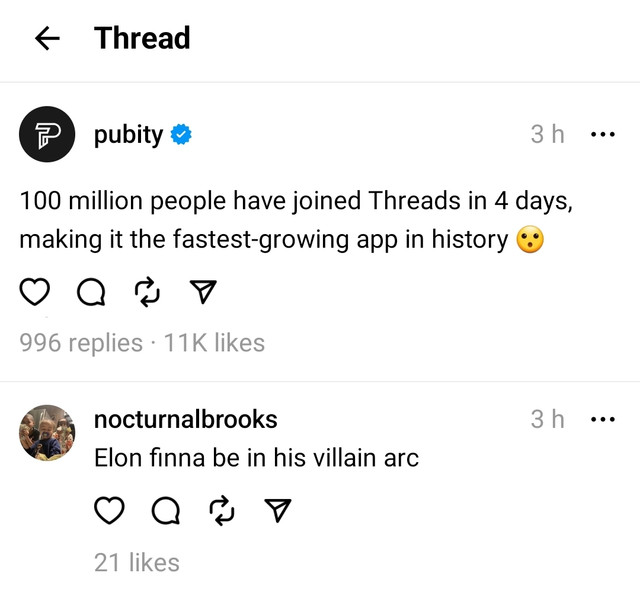640x595 pixels.
Task: Like the nocturnalbrooks reply
Action: pos(109,512)
